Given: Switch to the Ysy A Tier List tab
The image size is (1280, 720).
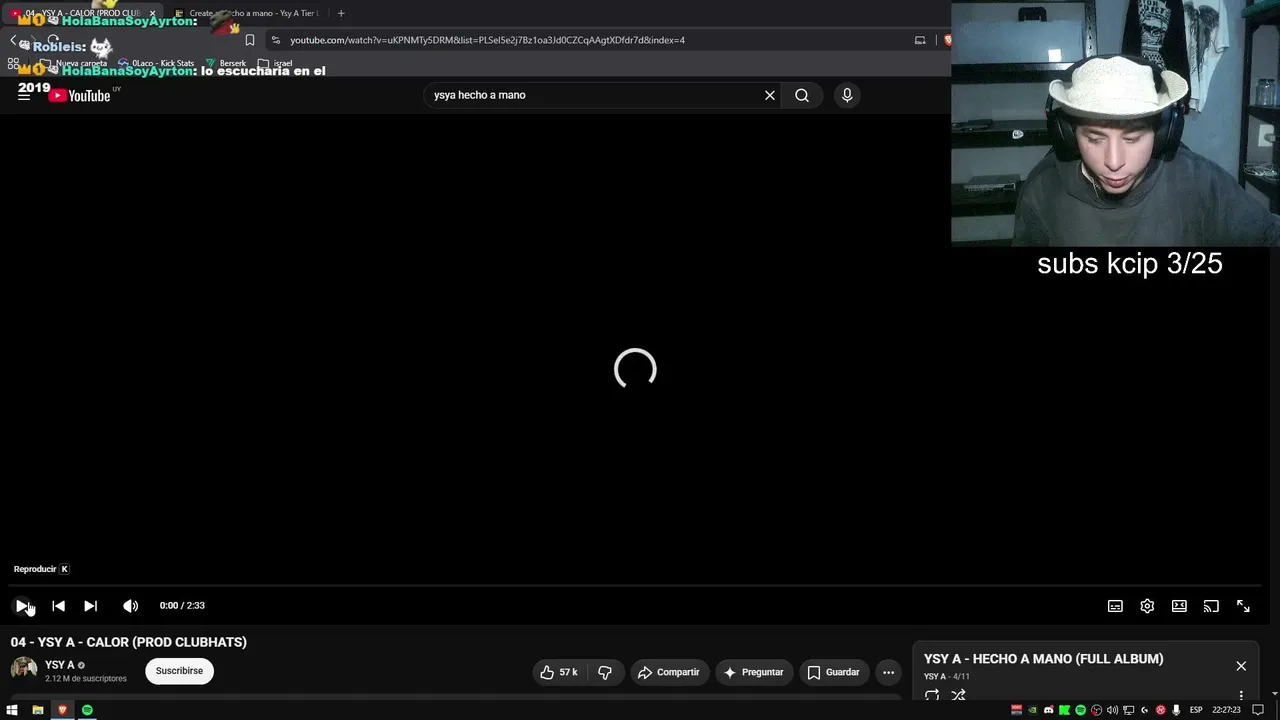Looking at the screenshot, I should (246, 13).
